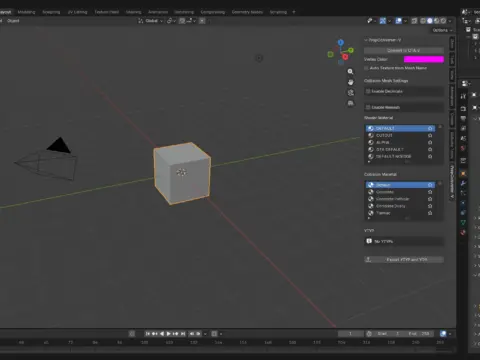Image resolution: width=480 pixels, height=360 pixels.
Task: Select ALPHA in the Shader Material list
Action: (x=400, y=142)
